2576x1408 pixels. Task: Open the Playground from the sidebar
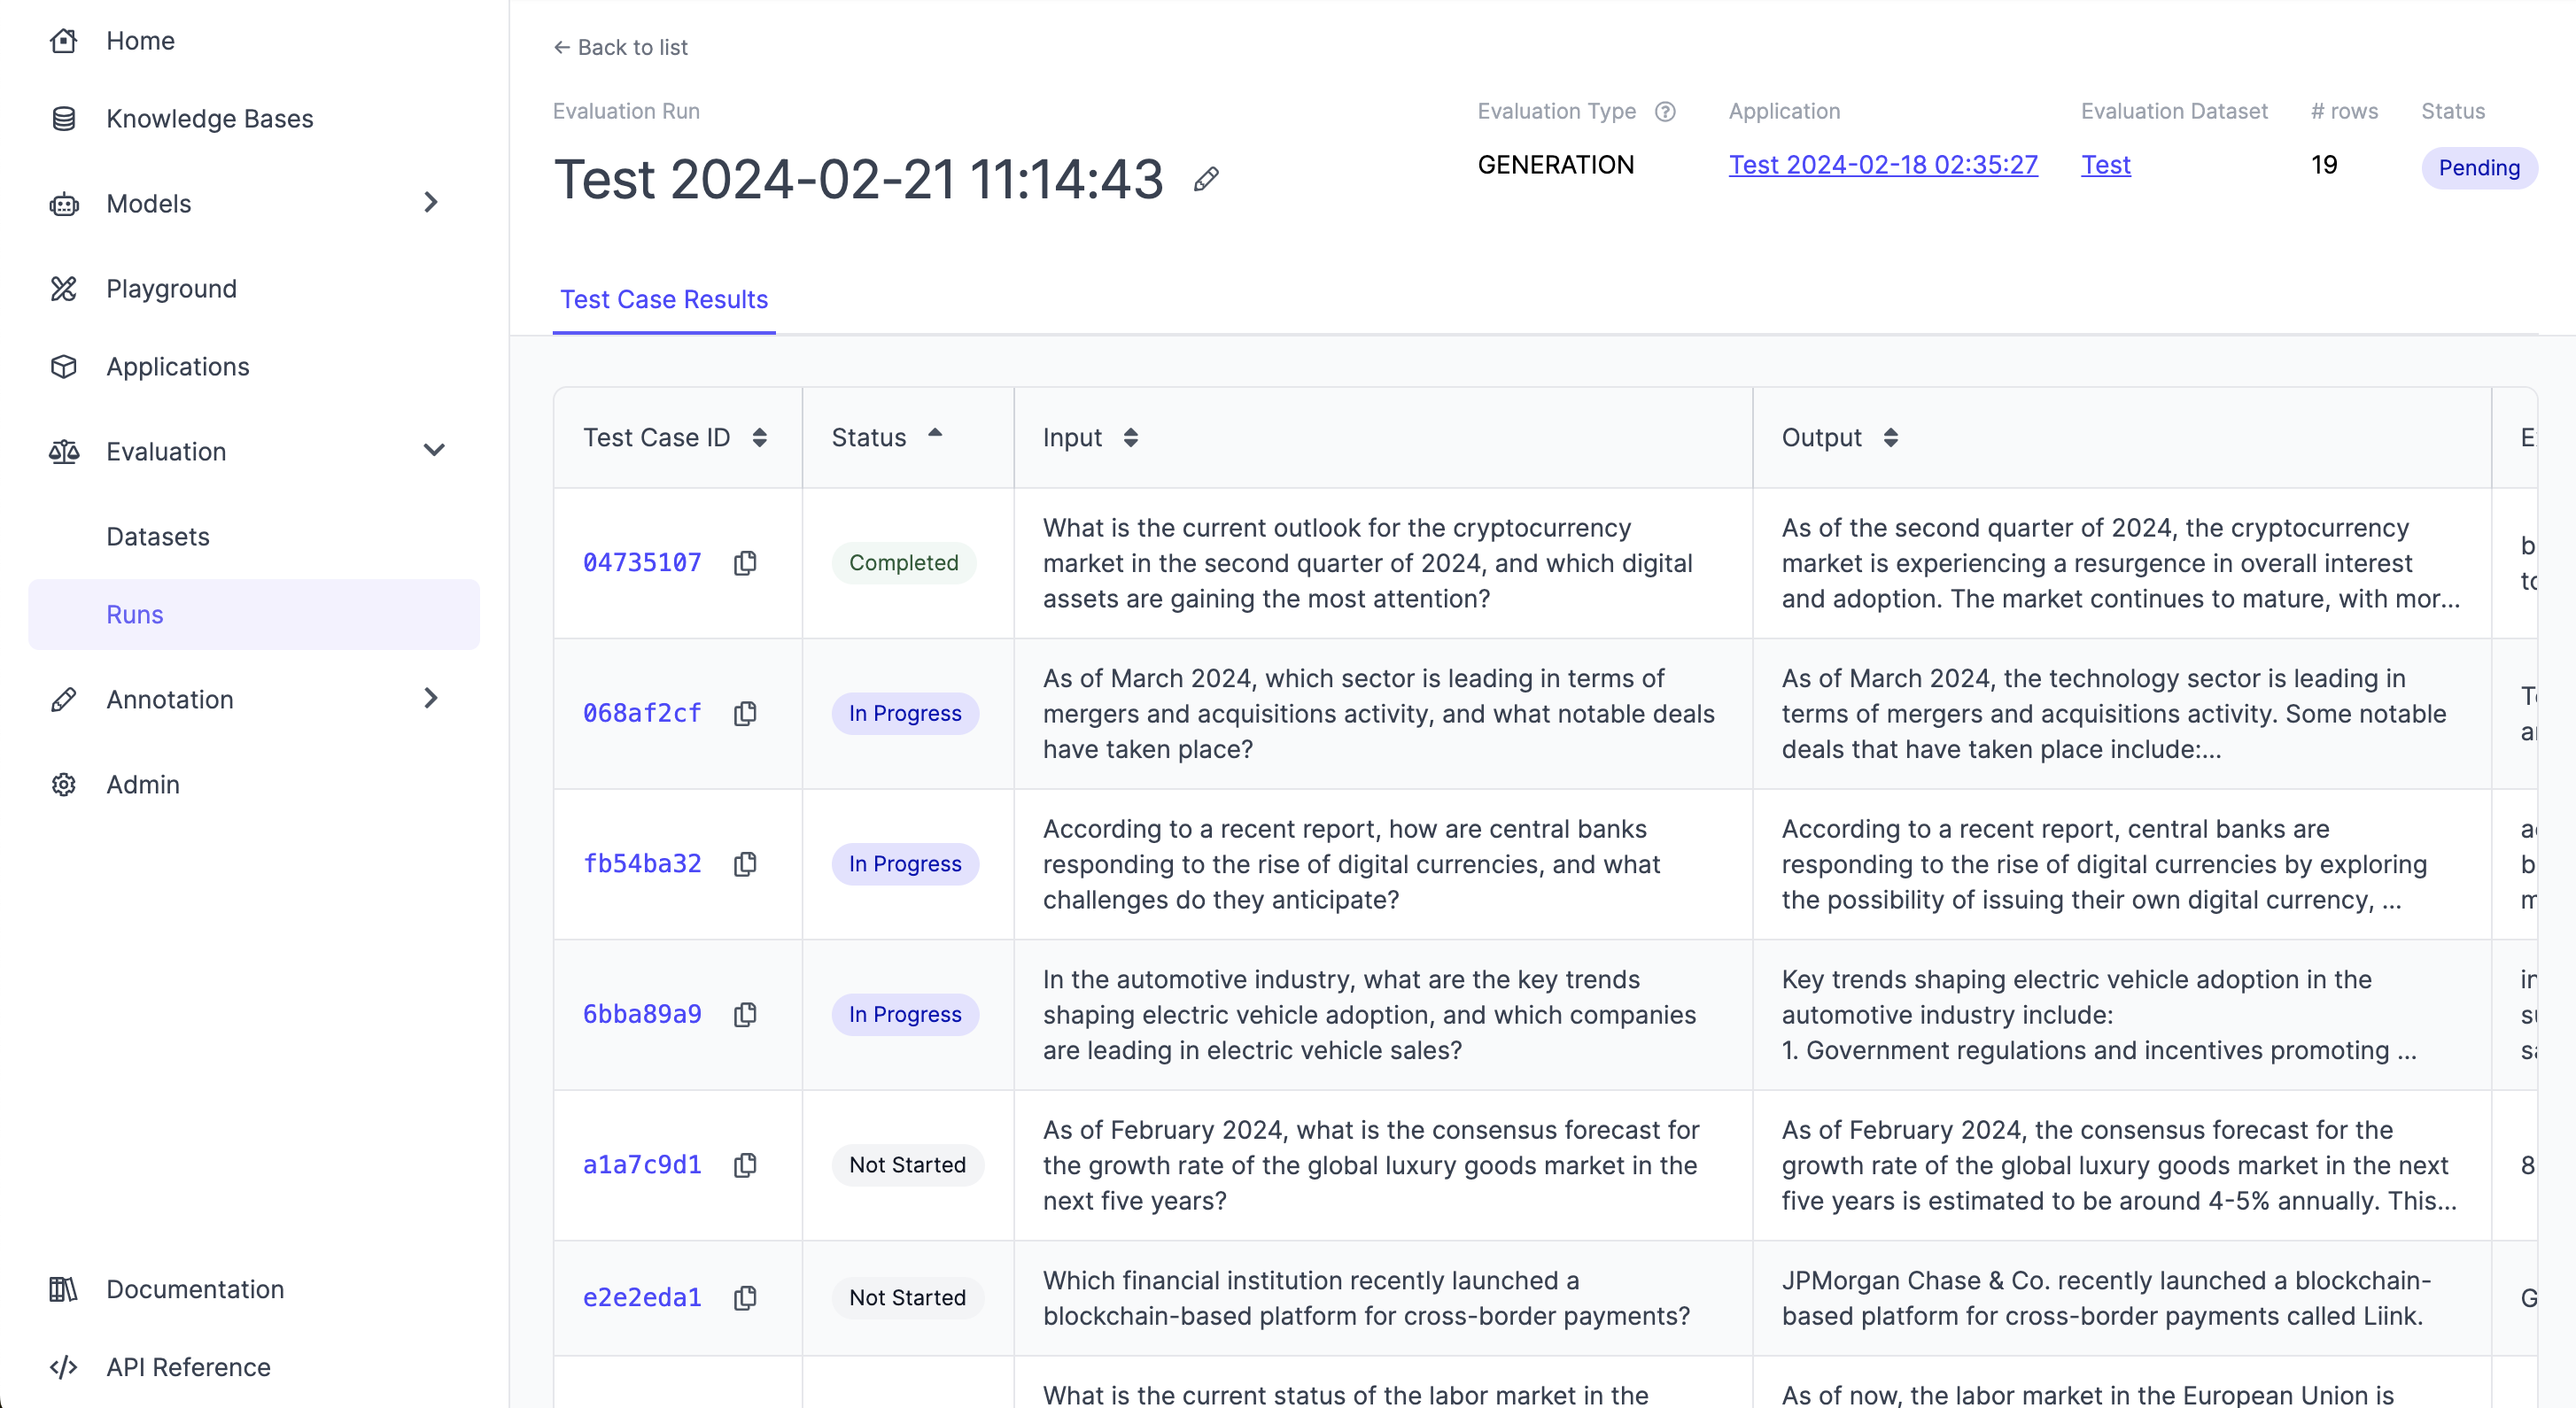tap(171, 289)
